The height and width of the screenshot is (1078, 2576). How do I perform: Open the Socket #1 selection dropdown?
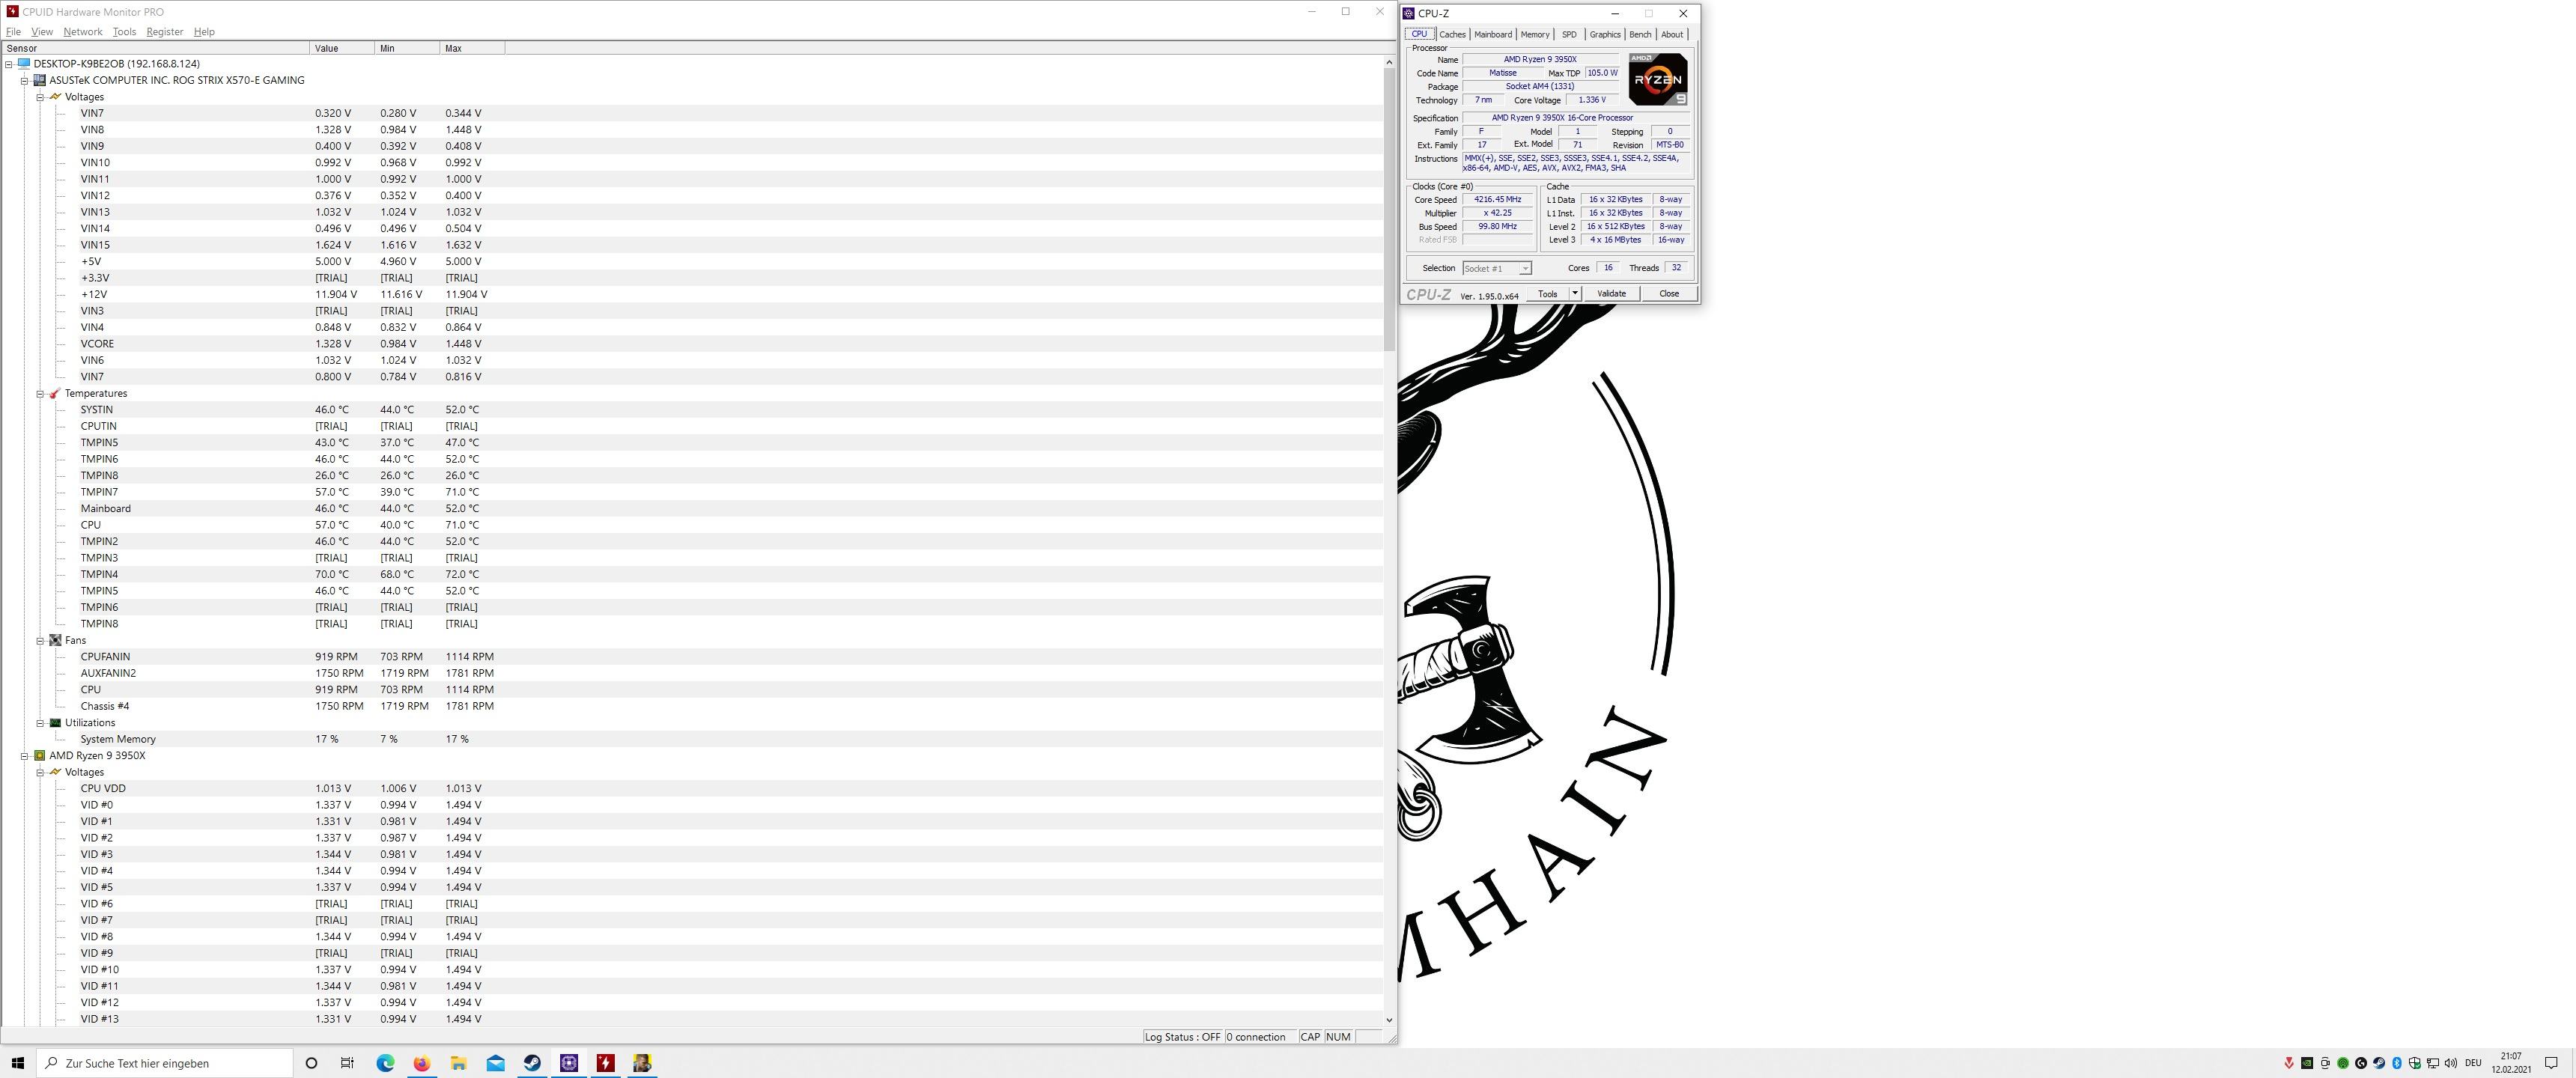point(1497,268)
